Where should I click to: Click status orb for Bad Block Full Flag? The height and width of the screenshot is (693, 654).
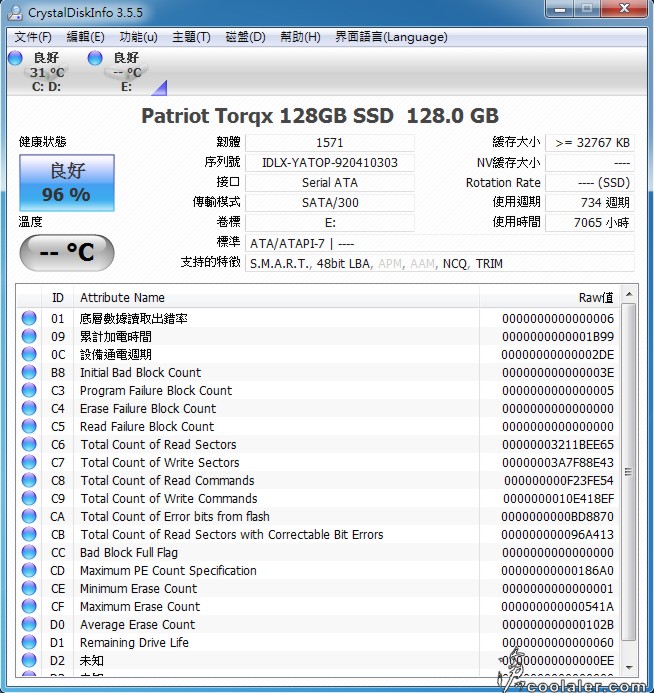click(x=29, y=552)
